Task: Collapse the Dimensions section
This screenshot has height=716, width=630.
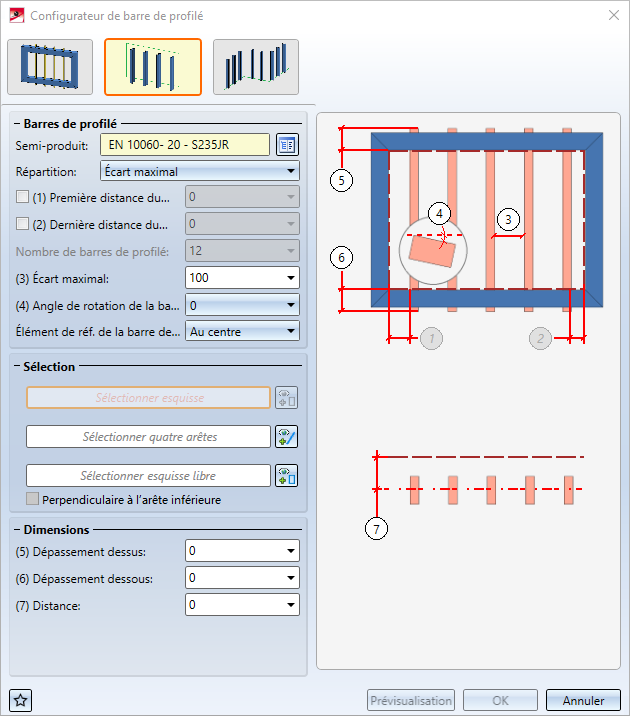Action: (17, 530)
